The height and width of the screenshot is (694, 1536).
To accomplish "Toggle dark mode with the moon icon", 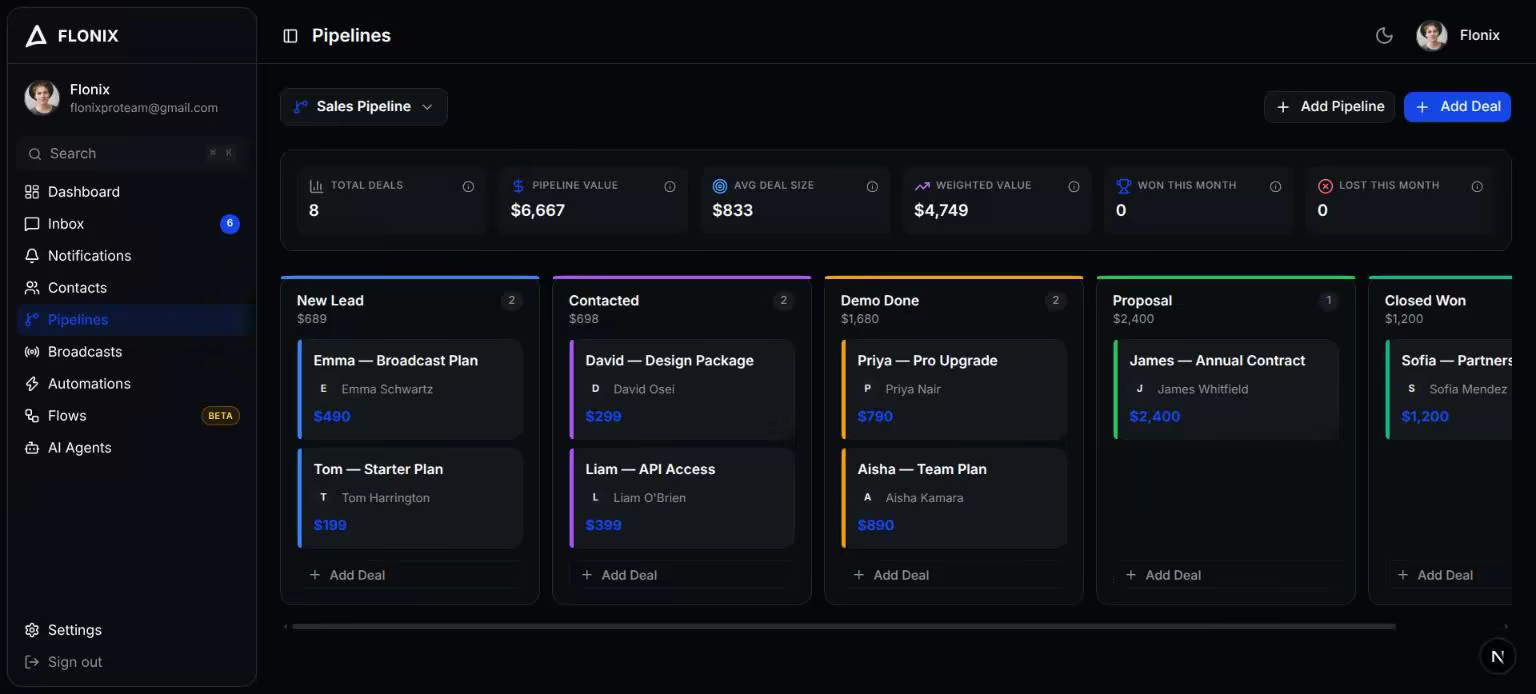I will pyautogui.click(x=1384, y=36).
